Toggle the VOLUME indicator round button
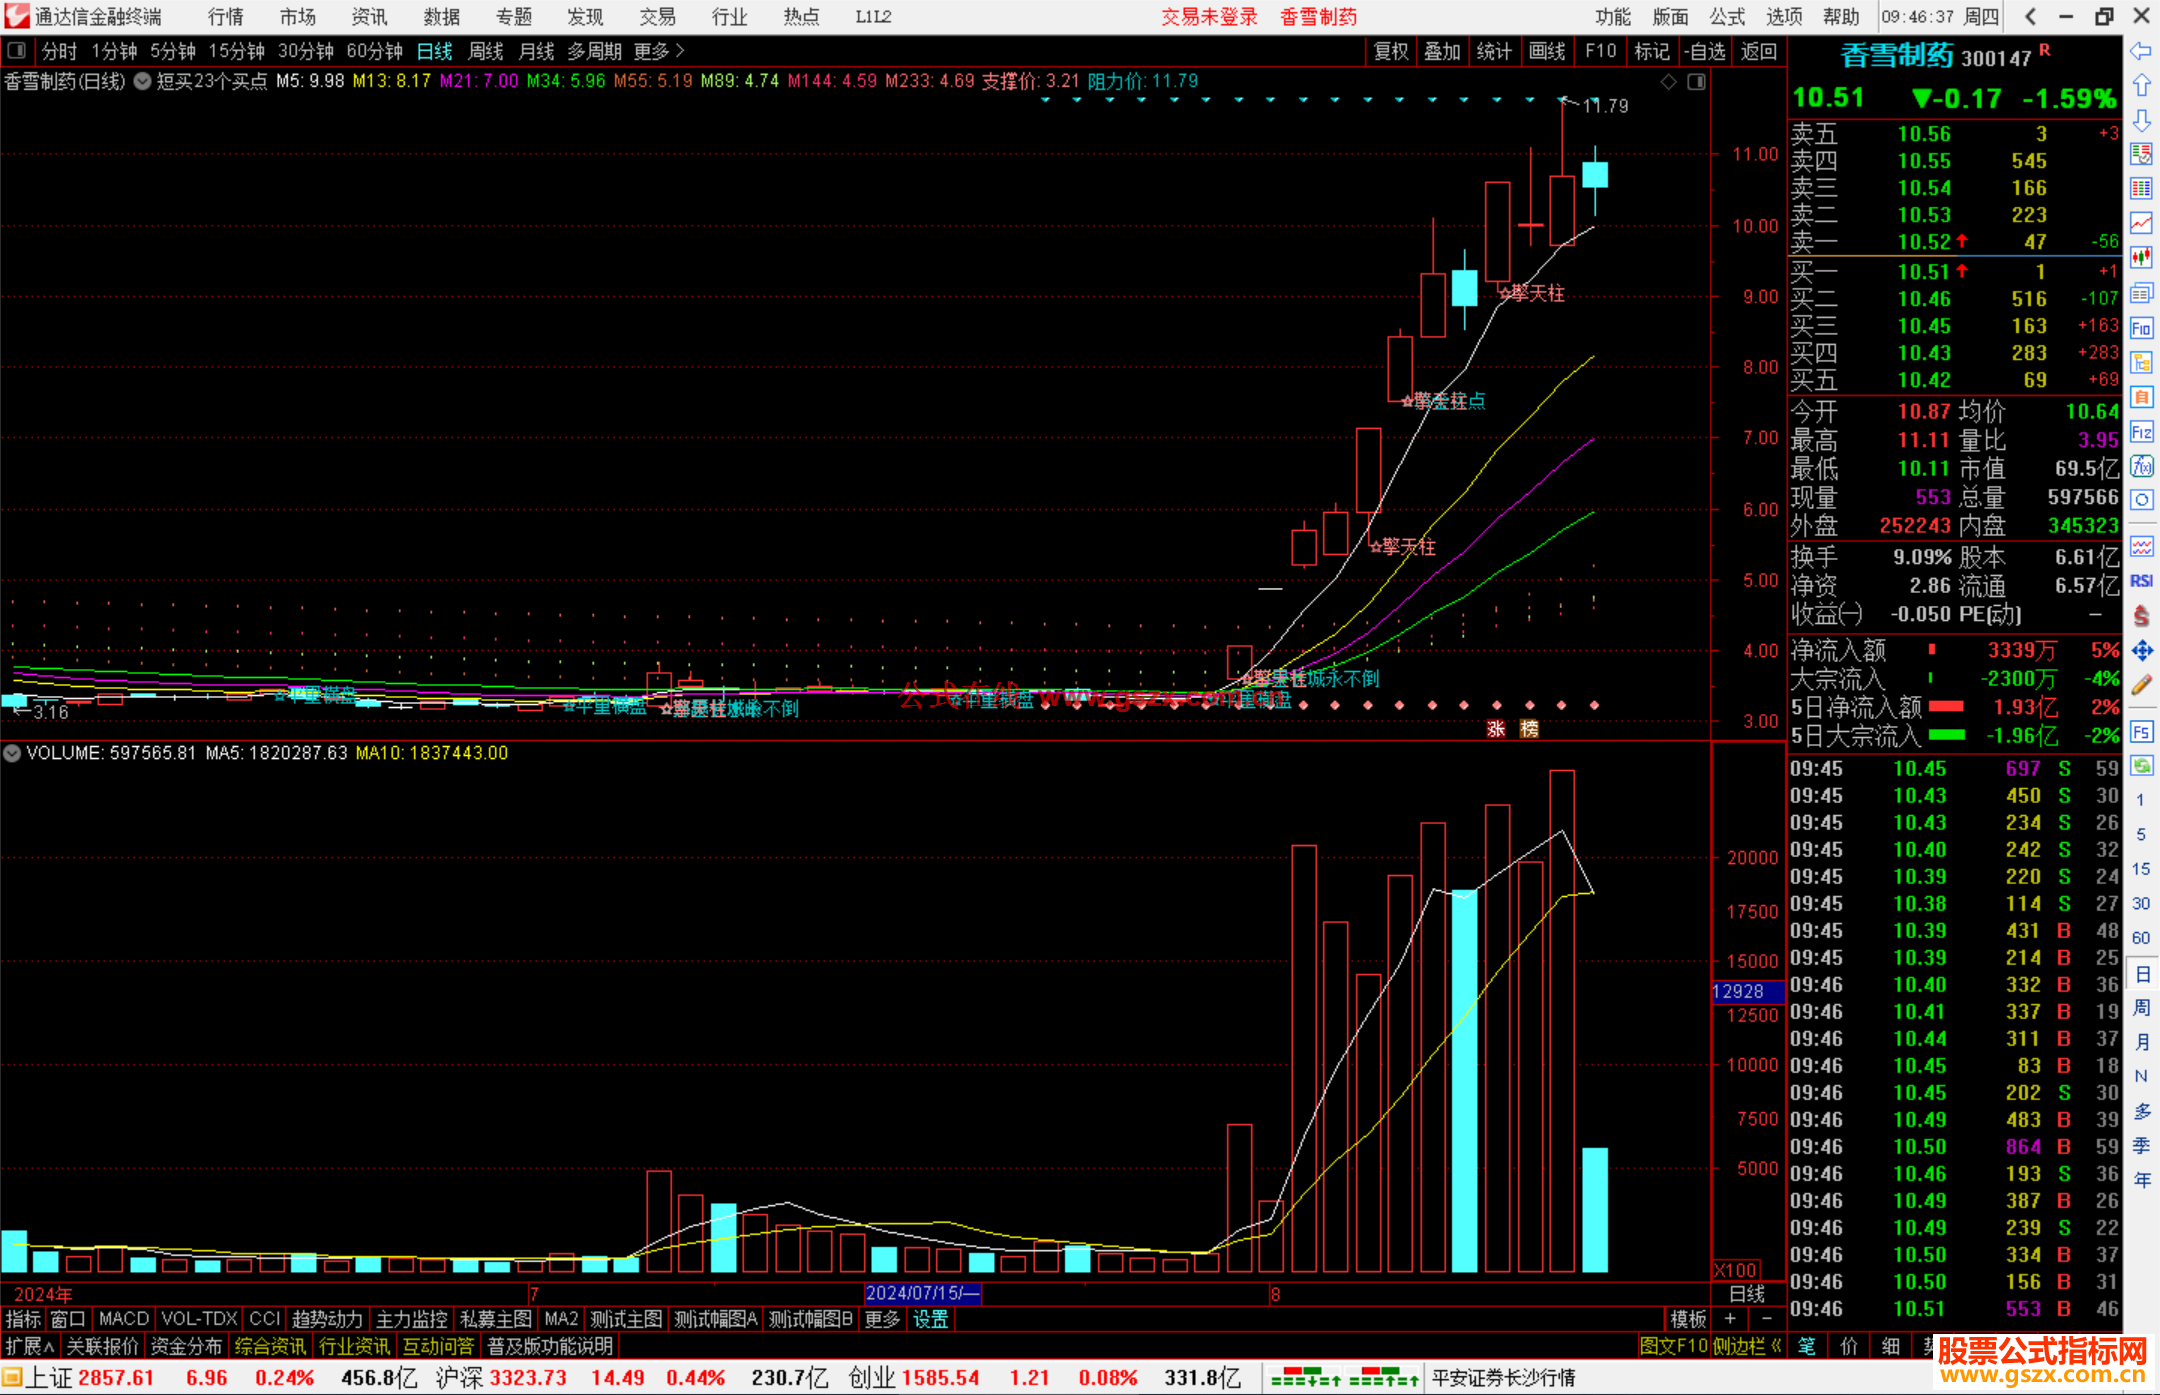The height and width of the screenshot is (1395, 2160). click(12, 753)
